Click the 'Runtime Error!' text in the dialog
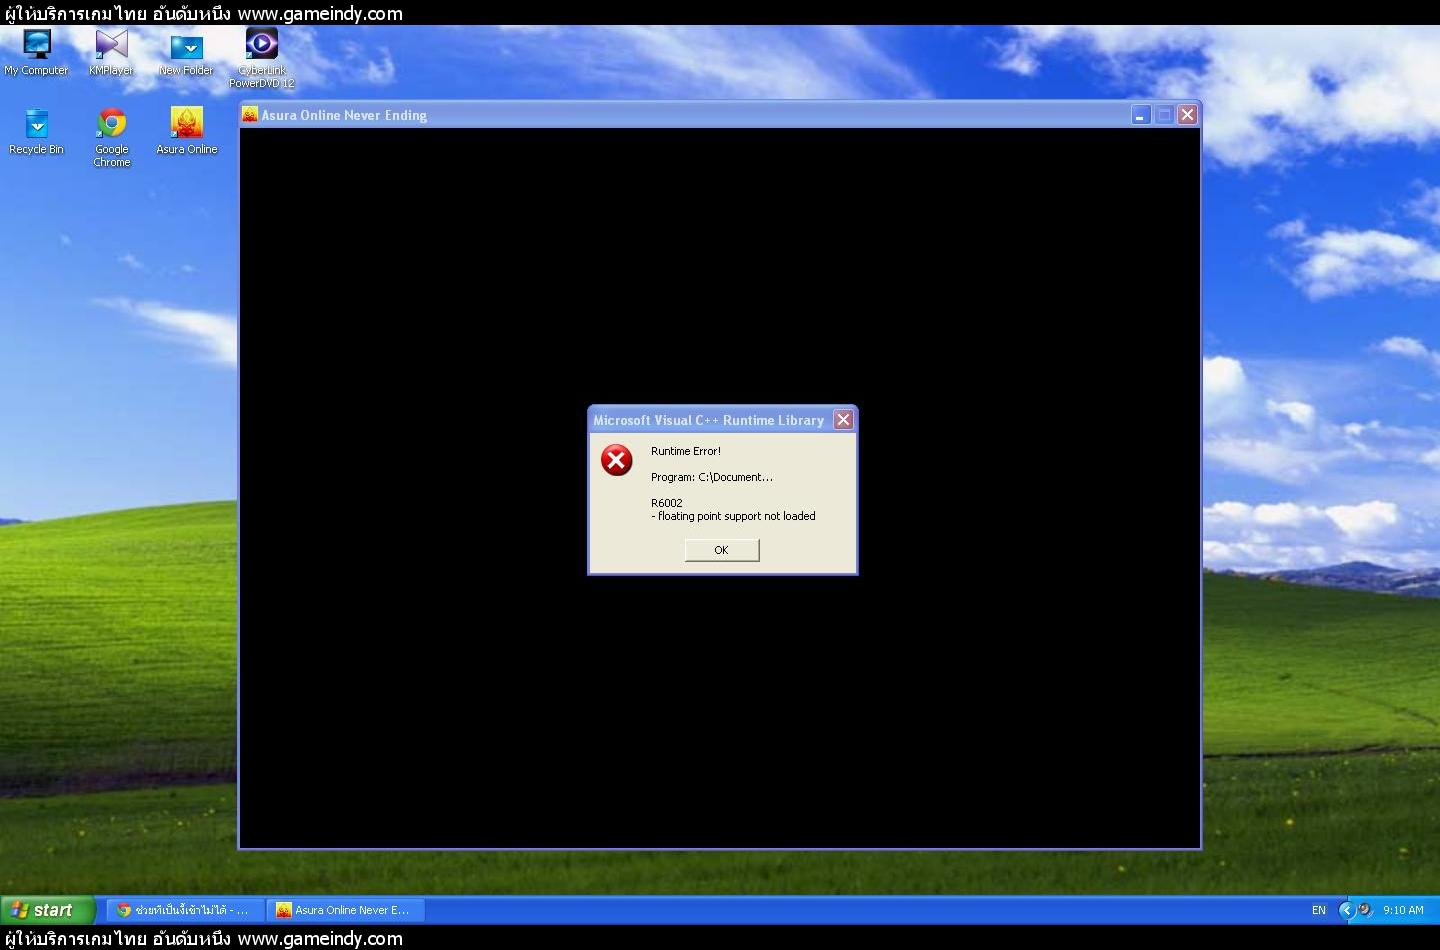Image resolution: width=1440 pixels, height=950 pixels. pos(686,451)
